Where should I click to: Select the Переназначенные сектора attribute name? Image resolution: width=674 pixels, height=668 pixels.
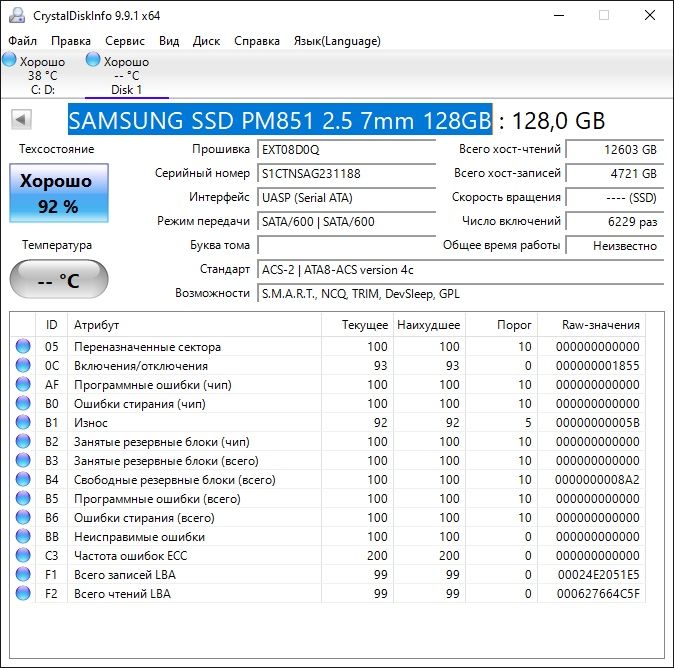tap(147, 347)
